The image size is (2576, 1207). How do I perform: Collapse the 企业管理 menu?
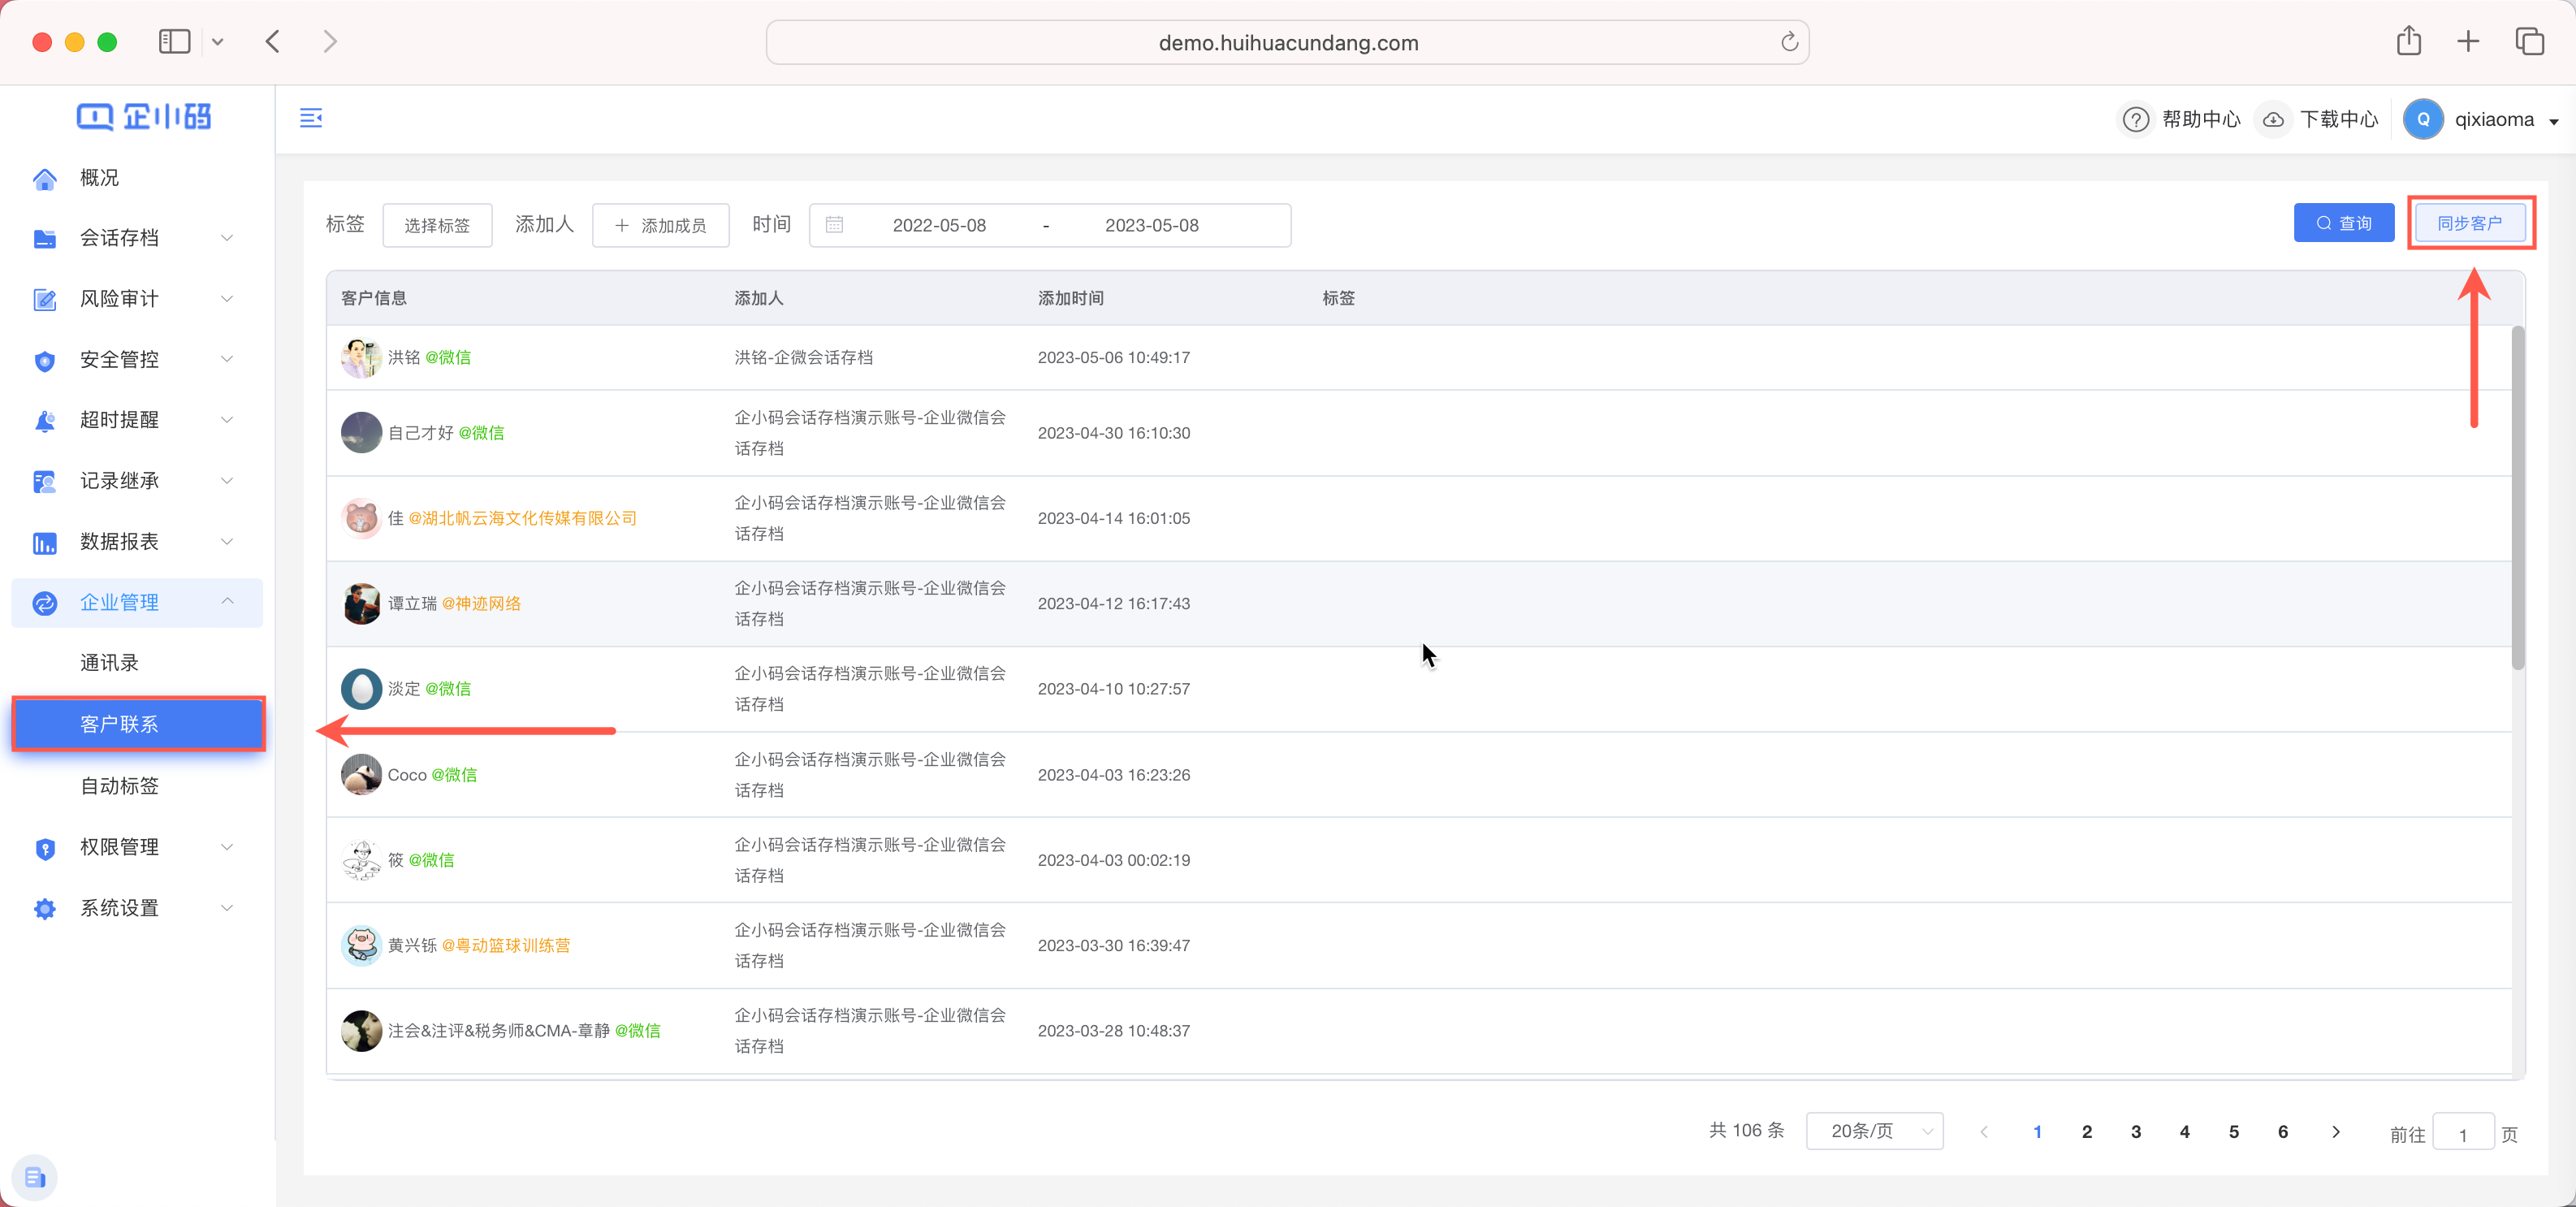[227, 601]
